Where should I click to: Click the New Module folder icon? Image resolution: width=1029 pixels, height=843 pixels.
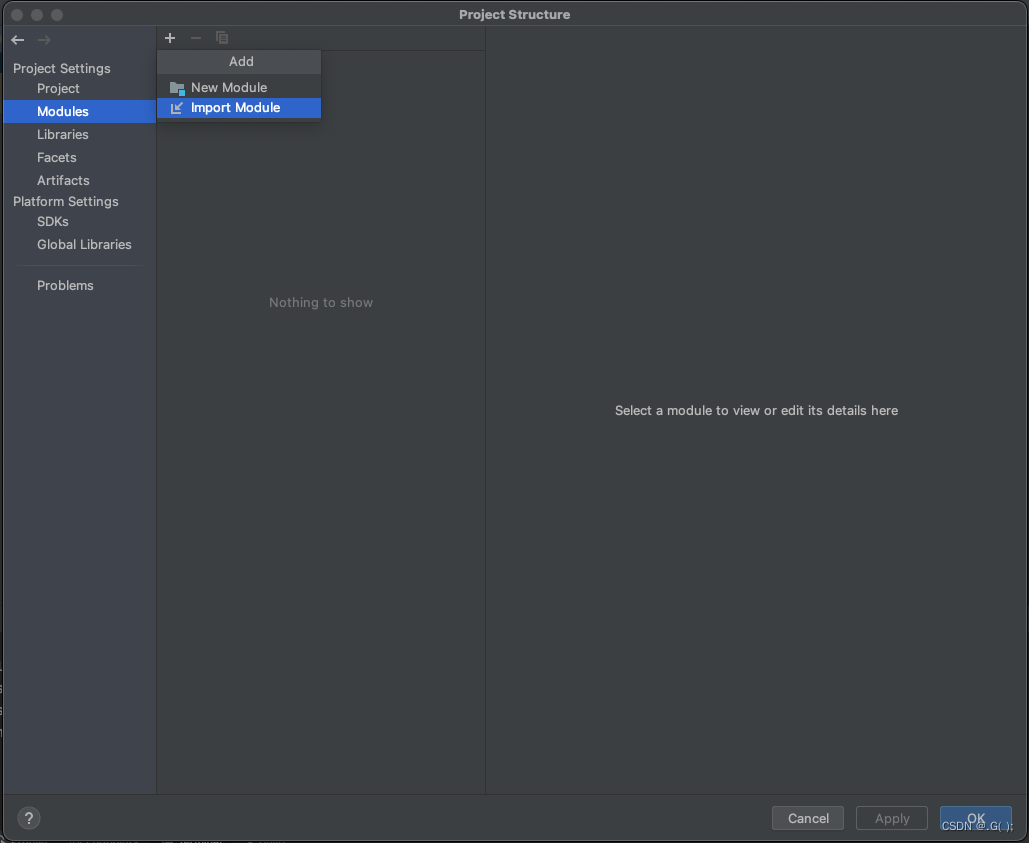177,88
